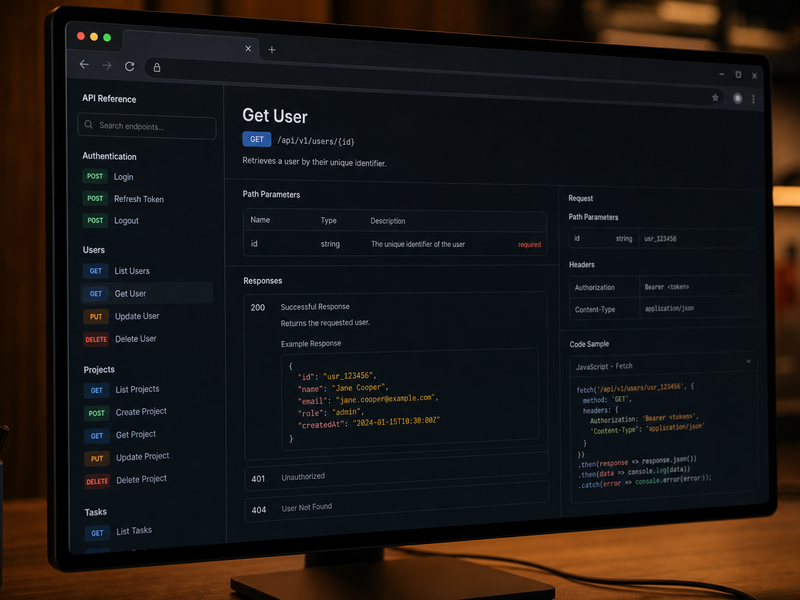Open the Create Project endpoint
Screen dimensions: 800x600
tap(141, 412)
